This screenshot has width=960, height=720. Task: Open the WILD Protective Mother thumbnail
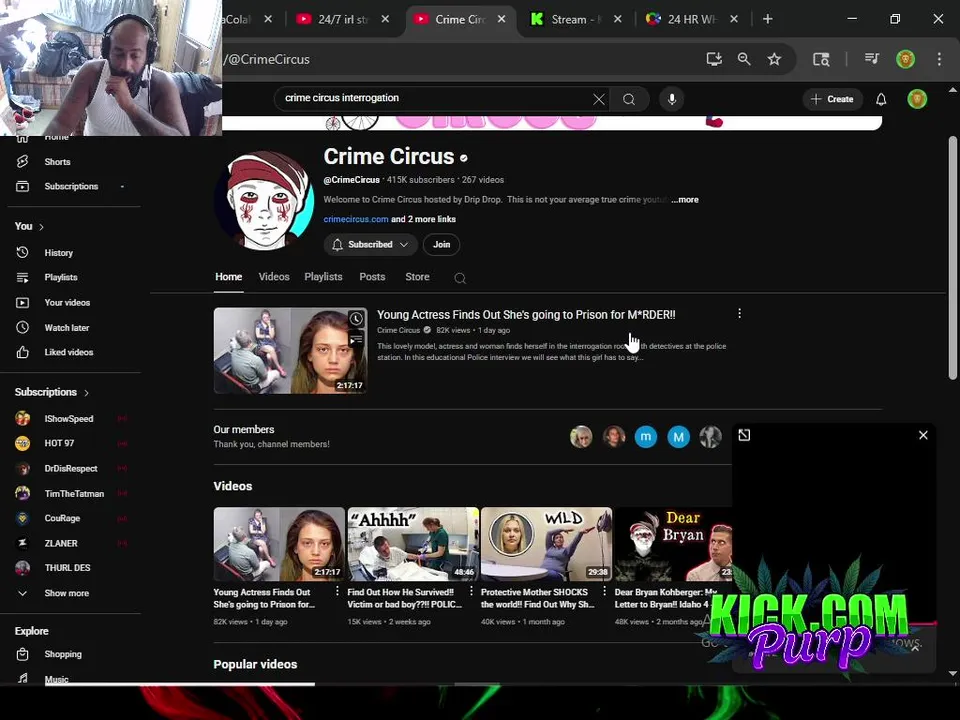[x=546, y=544]
